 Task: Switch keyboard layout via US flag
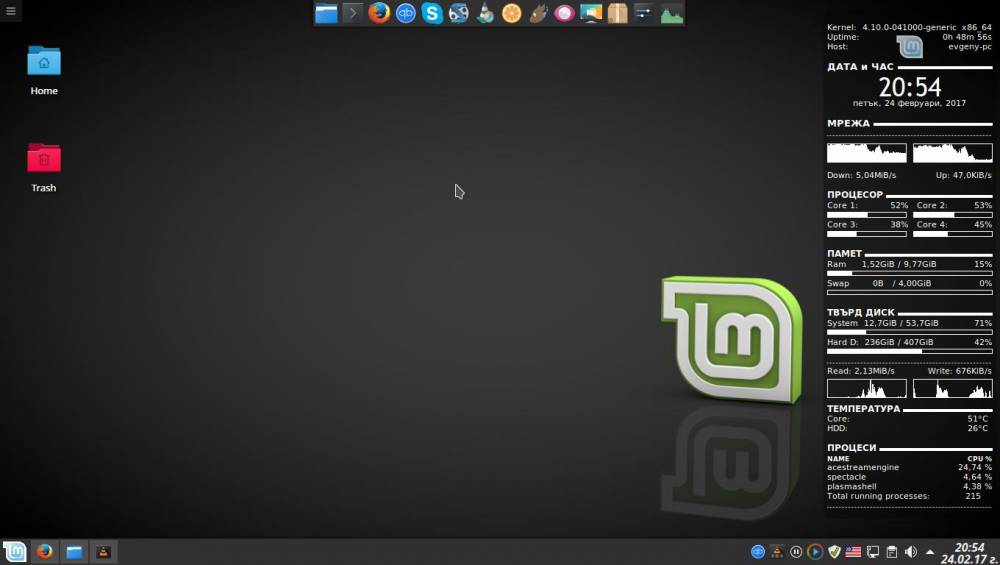(x=853, y=552)
